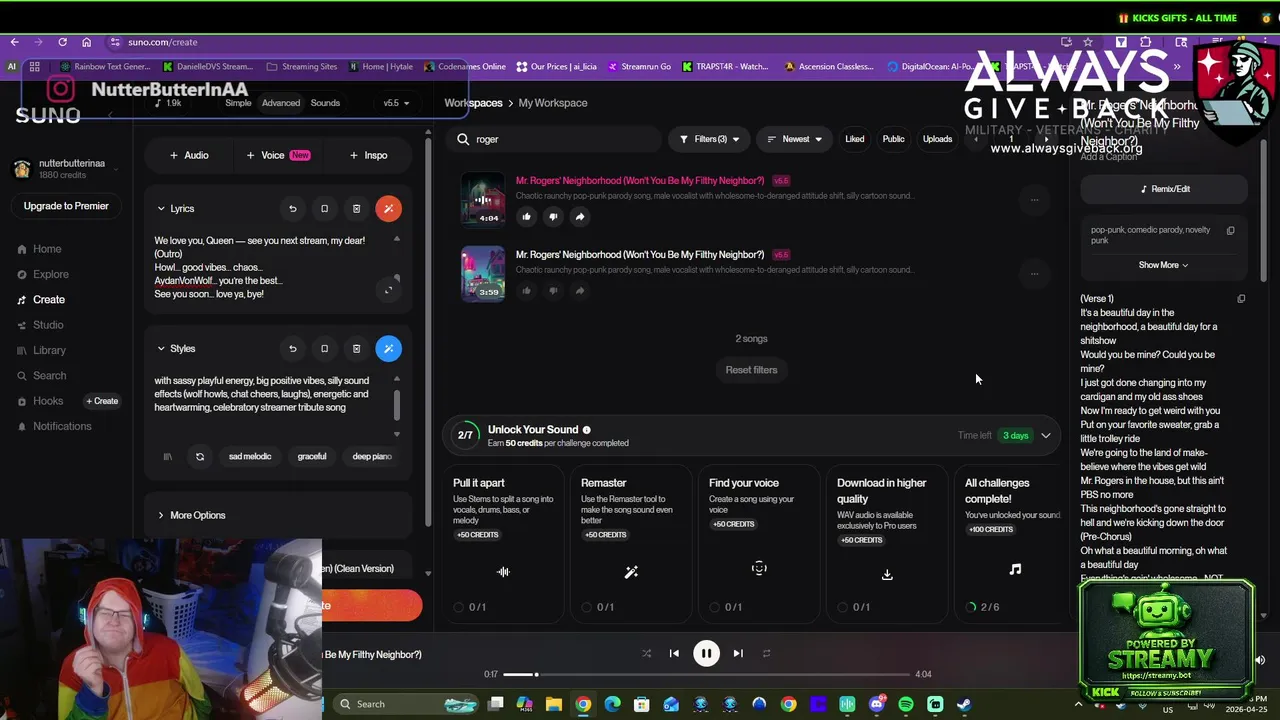Share the first Mr. Rogers' Neighborhood song
1280x720 pixels.
point(580,216)
